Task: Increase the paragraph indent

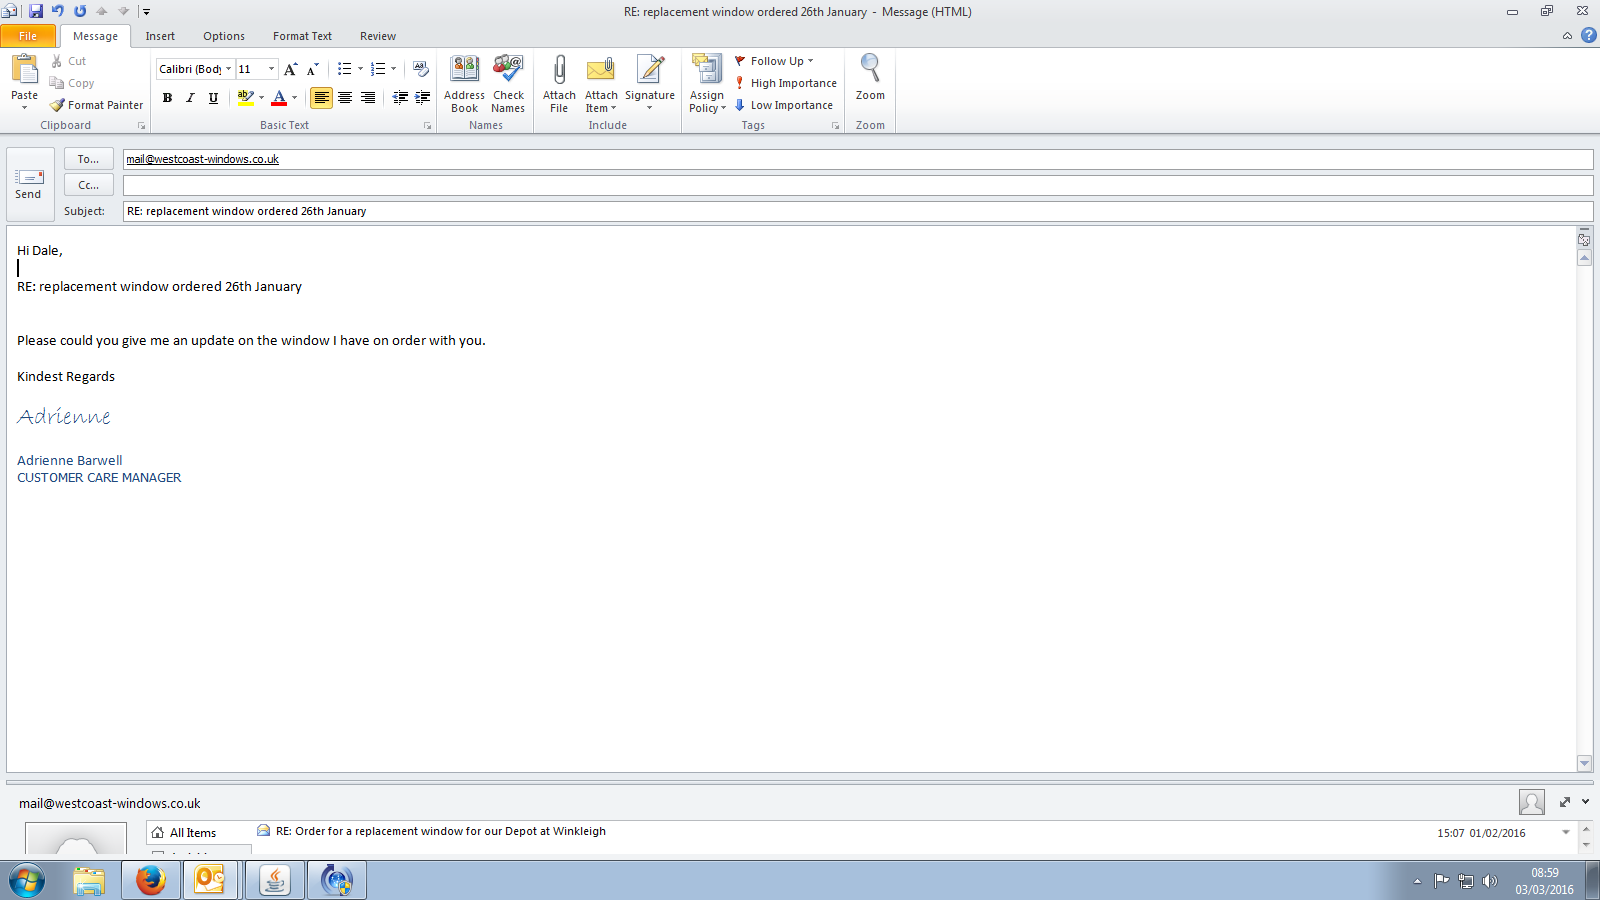Action: coord(423,98)
